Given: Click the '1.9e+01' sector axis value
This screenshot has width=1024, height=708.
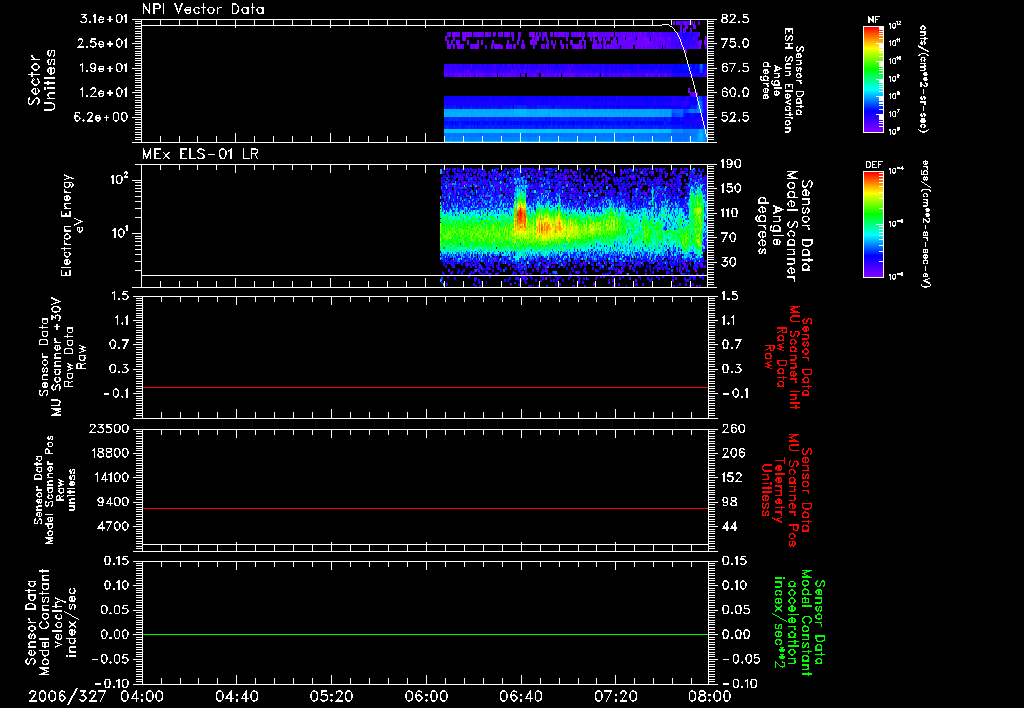Looking at the screenshot, I should coord(104,68).
